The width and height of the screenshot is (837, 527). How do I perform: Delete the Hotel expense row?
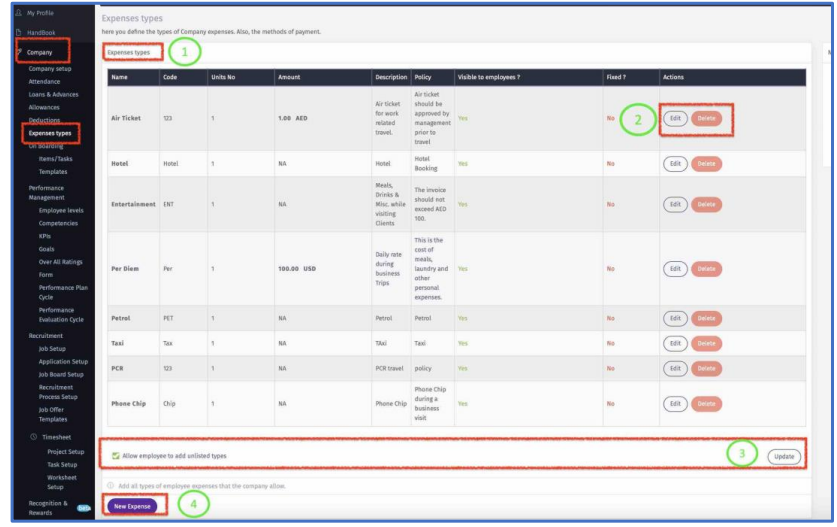706,165
